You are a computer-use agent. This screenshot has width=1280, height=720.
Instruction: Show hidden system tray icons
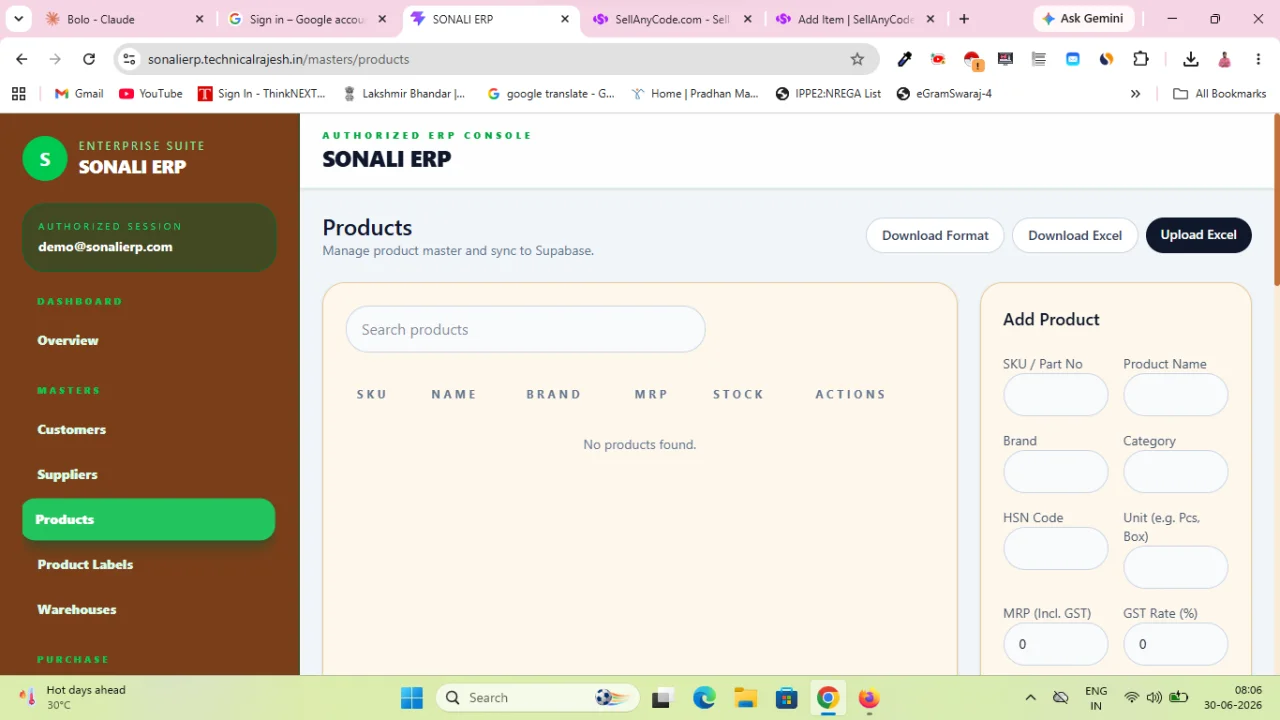click(x=1030, y=698)
